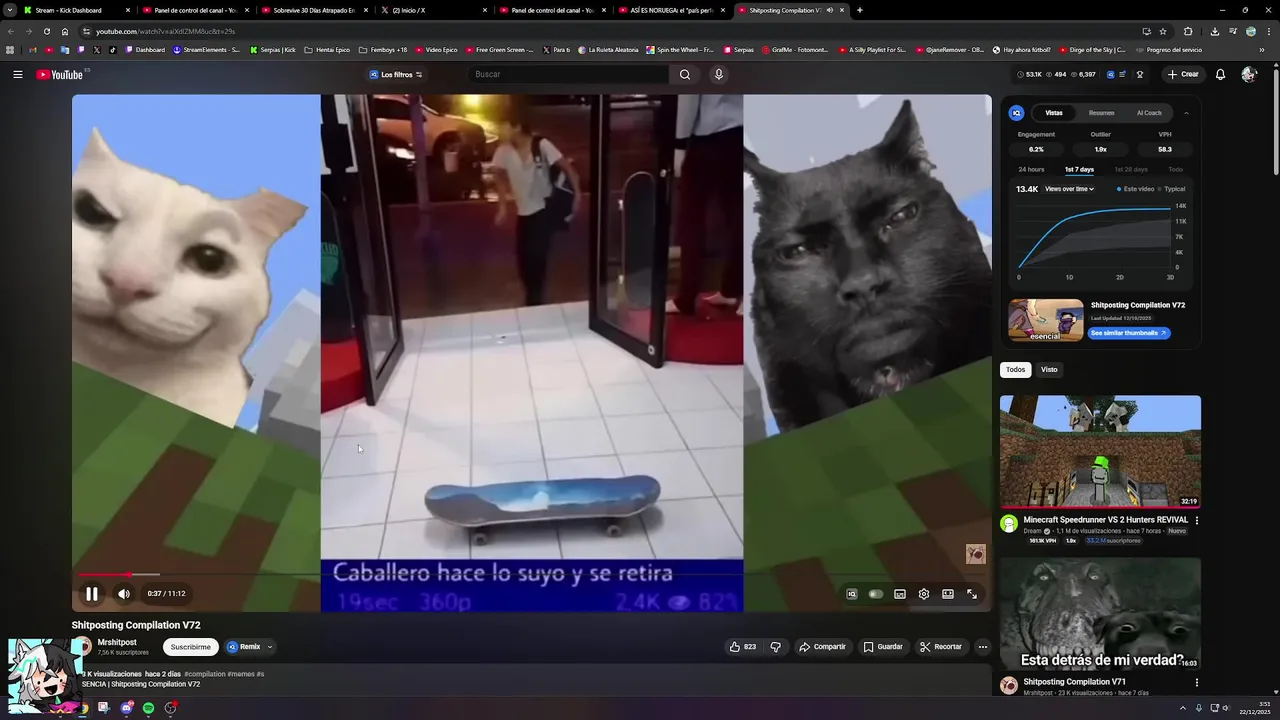This screenshot has height=720, width=1280.
Task: Start voice search with microphone
Action: [718, 74]
